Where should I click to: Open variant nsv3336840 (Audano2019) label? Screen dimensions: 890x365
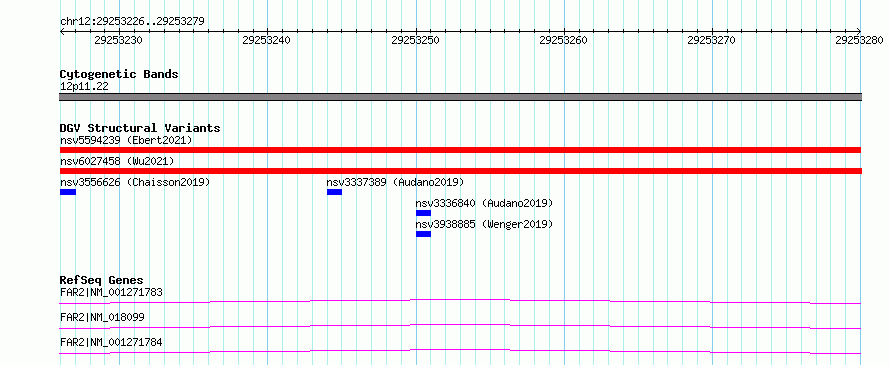click(484, 203)
